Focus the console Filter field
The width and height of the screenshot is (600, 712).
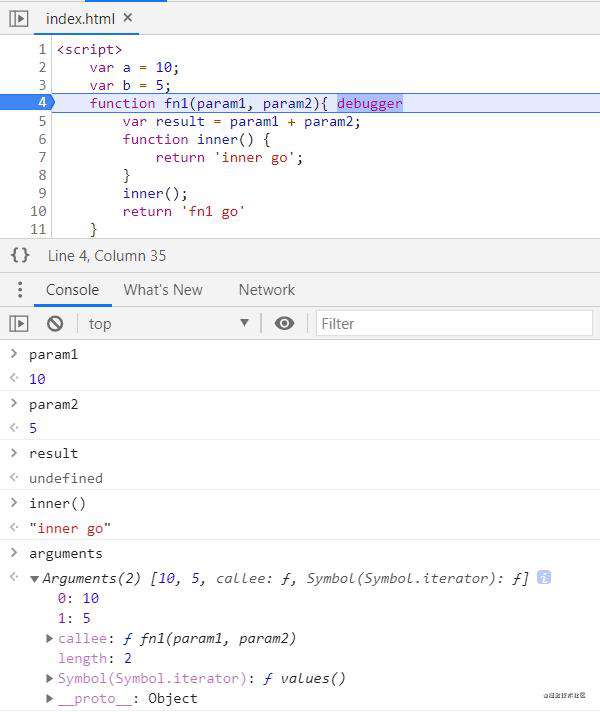454,324
